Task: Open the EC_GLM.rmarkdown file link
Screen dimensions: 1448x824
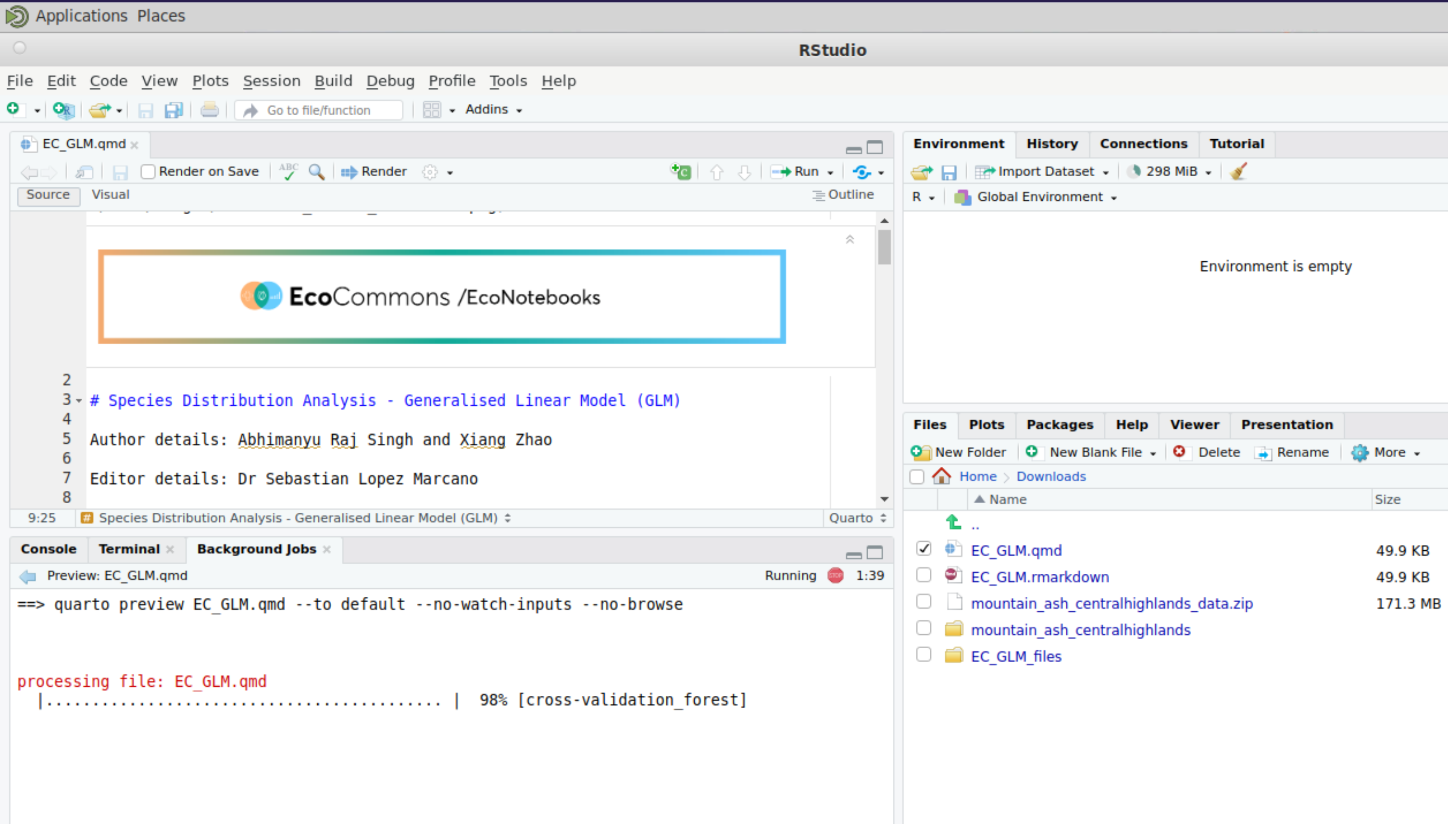Action: click(x=1040, y=577)
